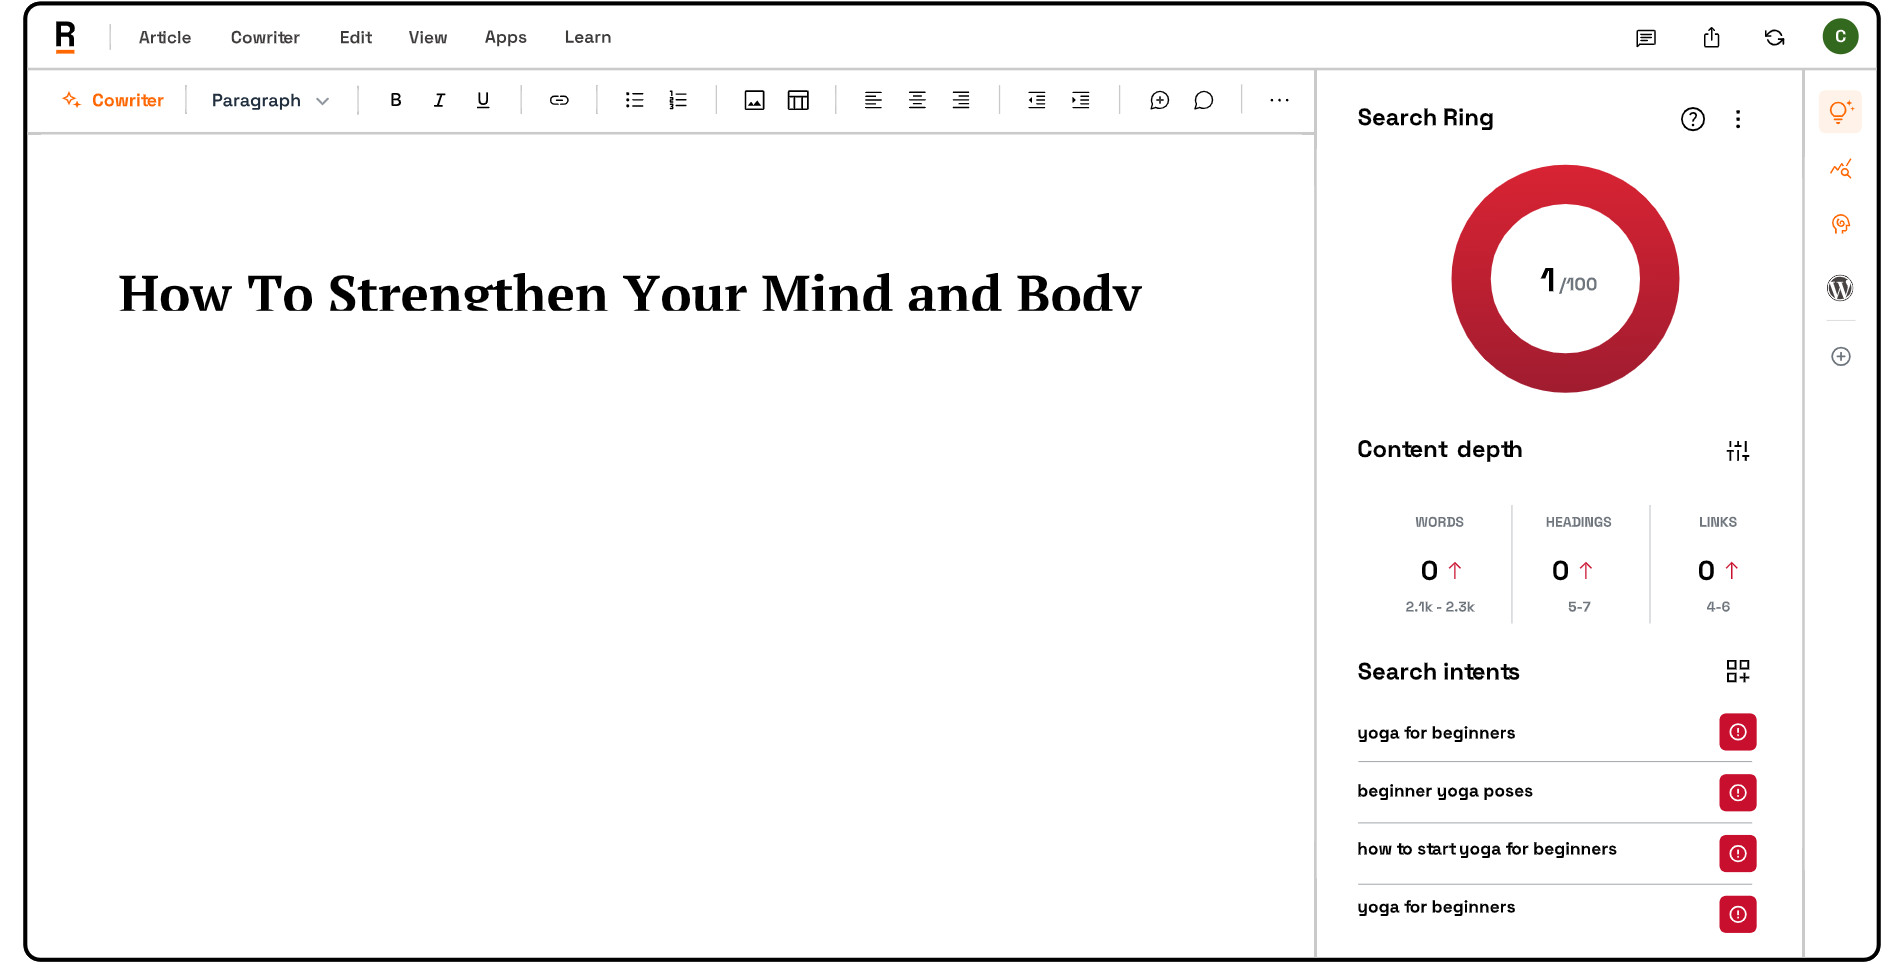This screenshot has height=963, width=1904.
Task: Open the AI brain sidebar icon
Action: (1840, 225)
